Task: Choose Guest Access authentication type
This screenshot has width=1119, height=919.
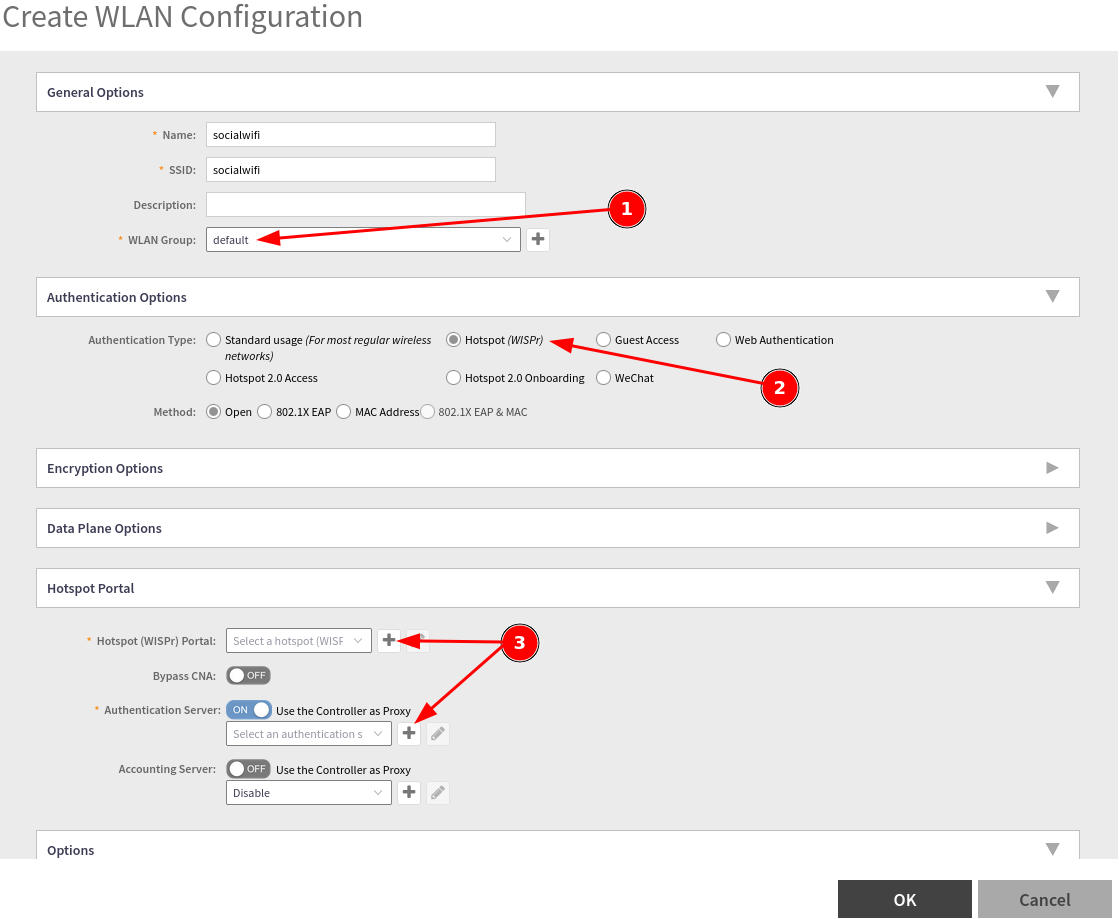Action: coord(603,340)
